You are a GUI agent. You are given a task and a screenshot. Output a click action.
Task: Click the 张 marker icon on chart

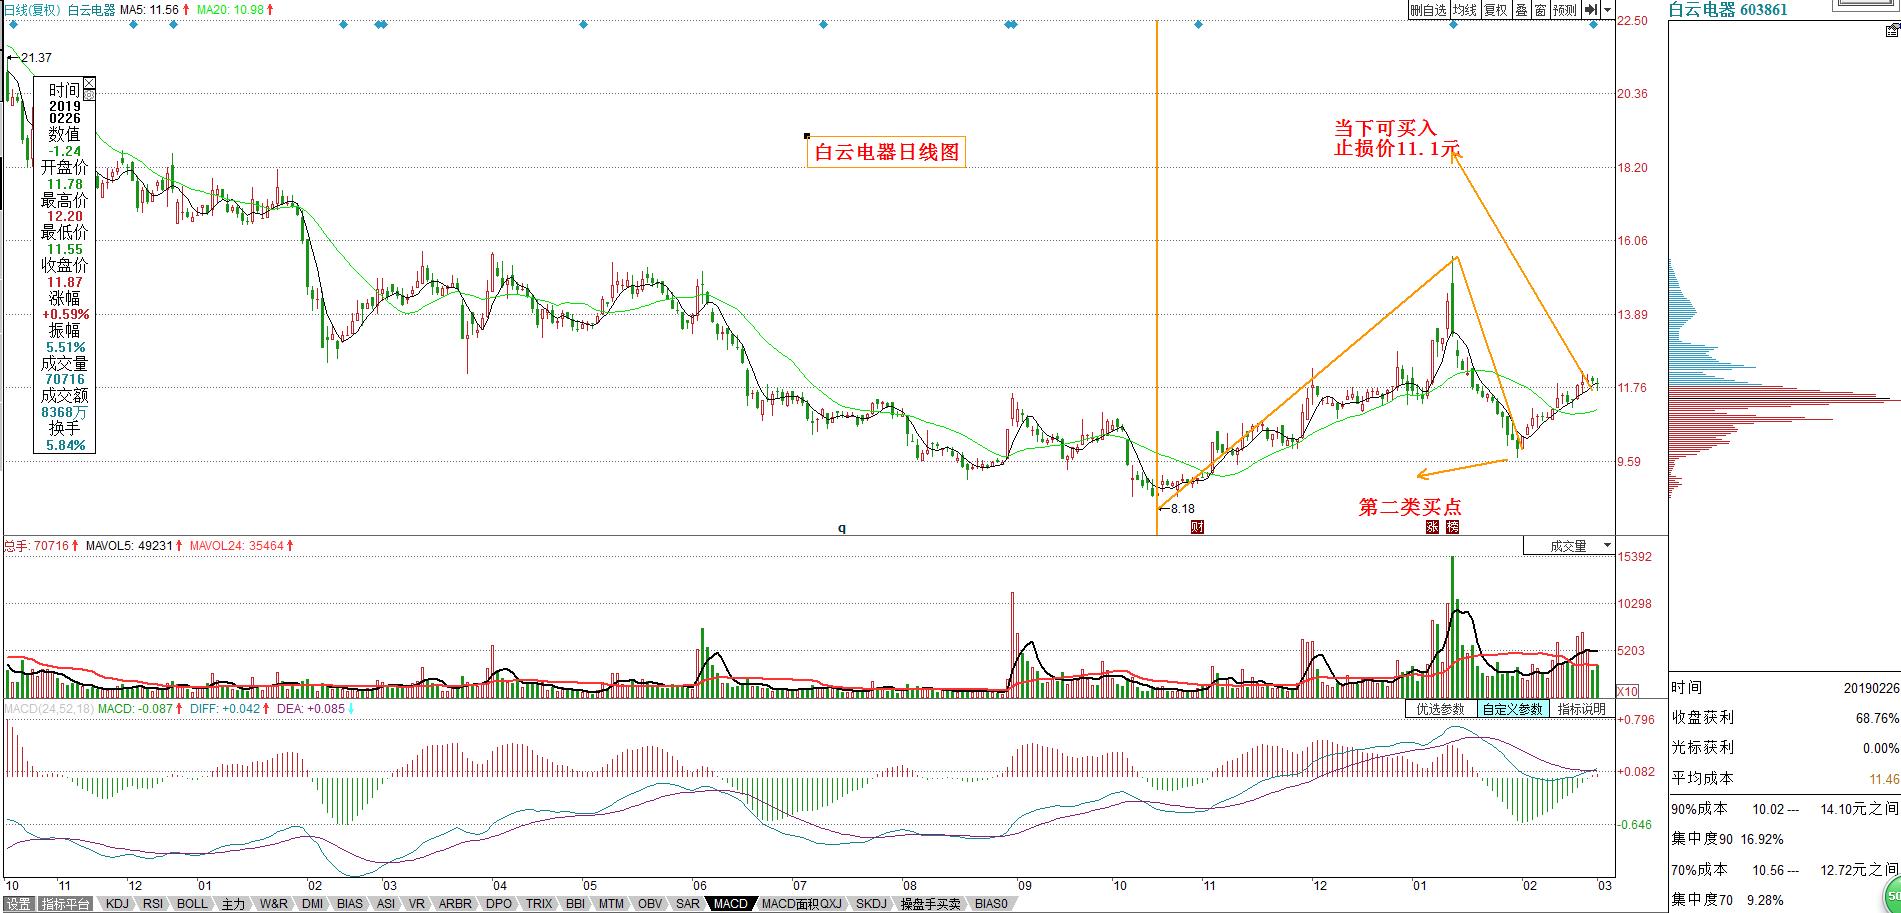click(1432, 526)
